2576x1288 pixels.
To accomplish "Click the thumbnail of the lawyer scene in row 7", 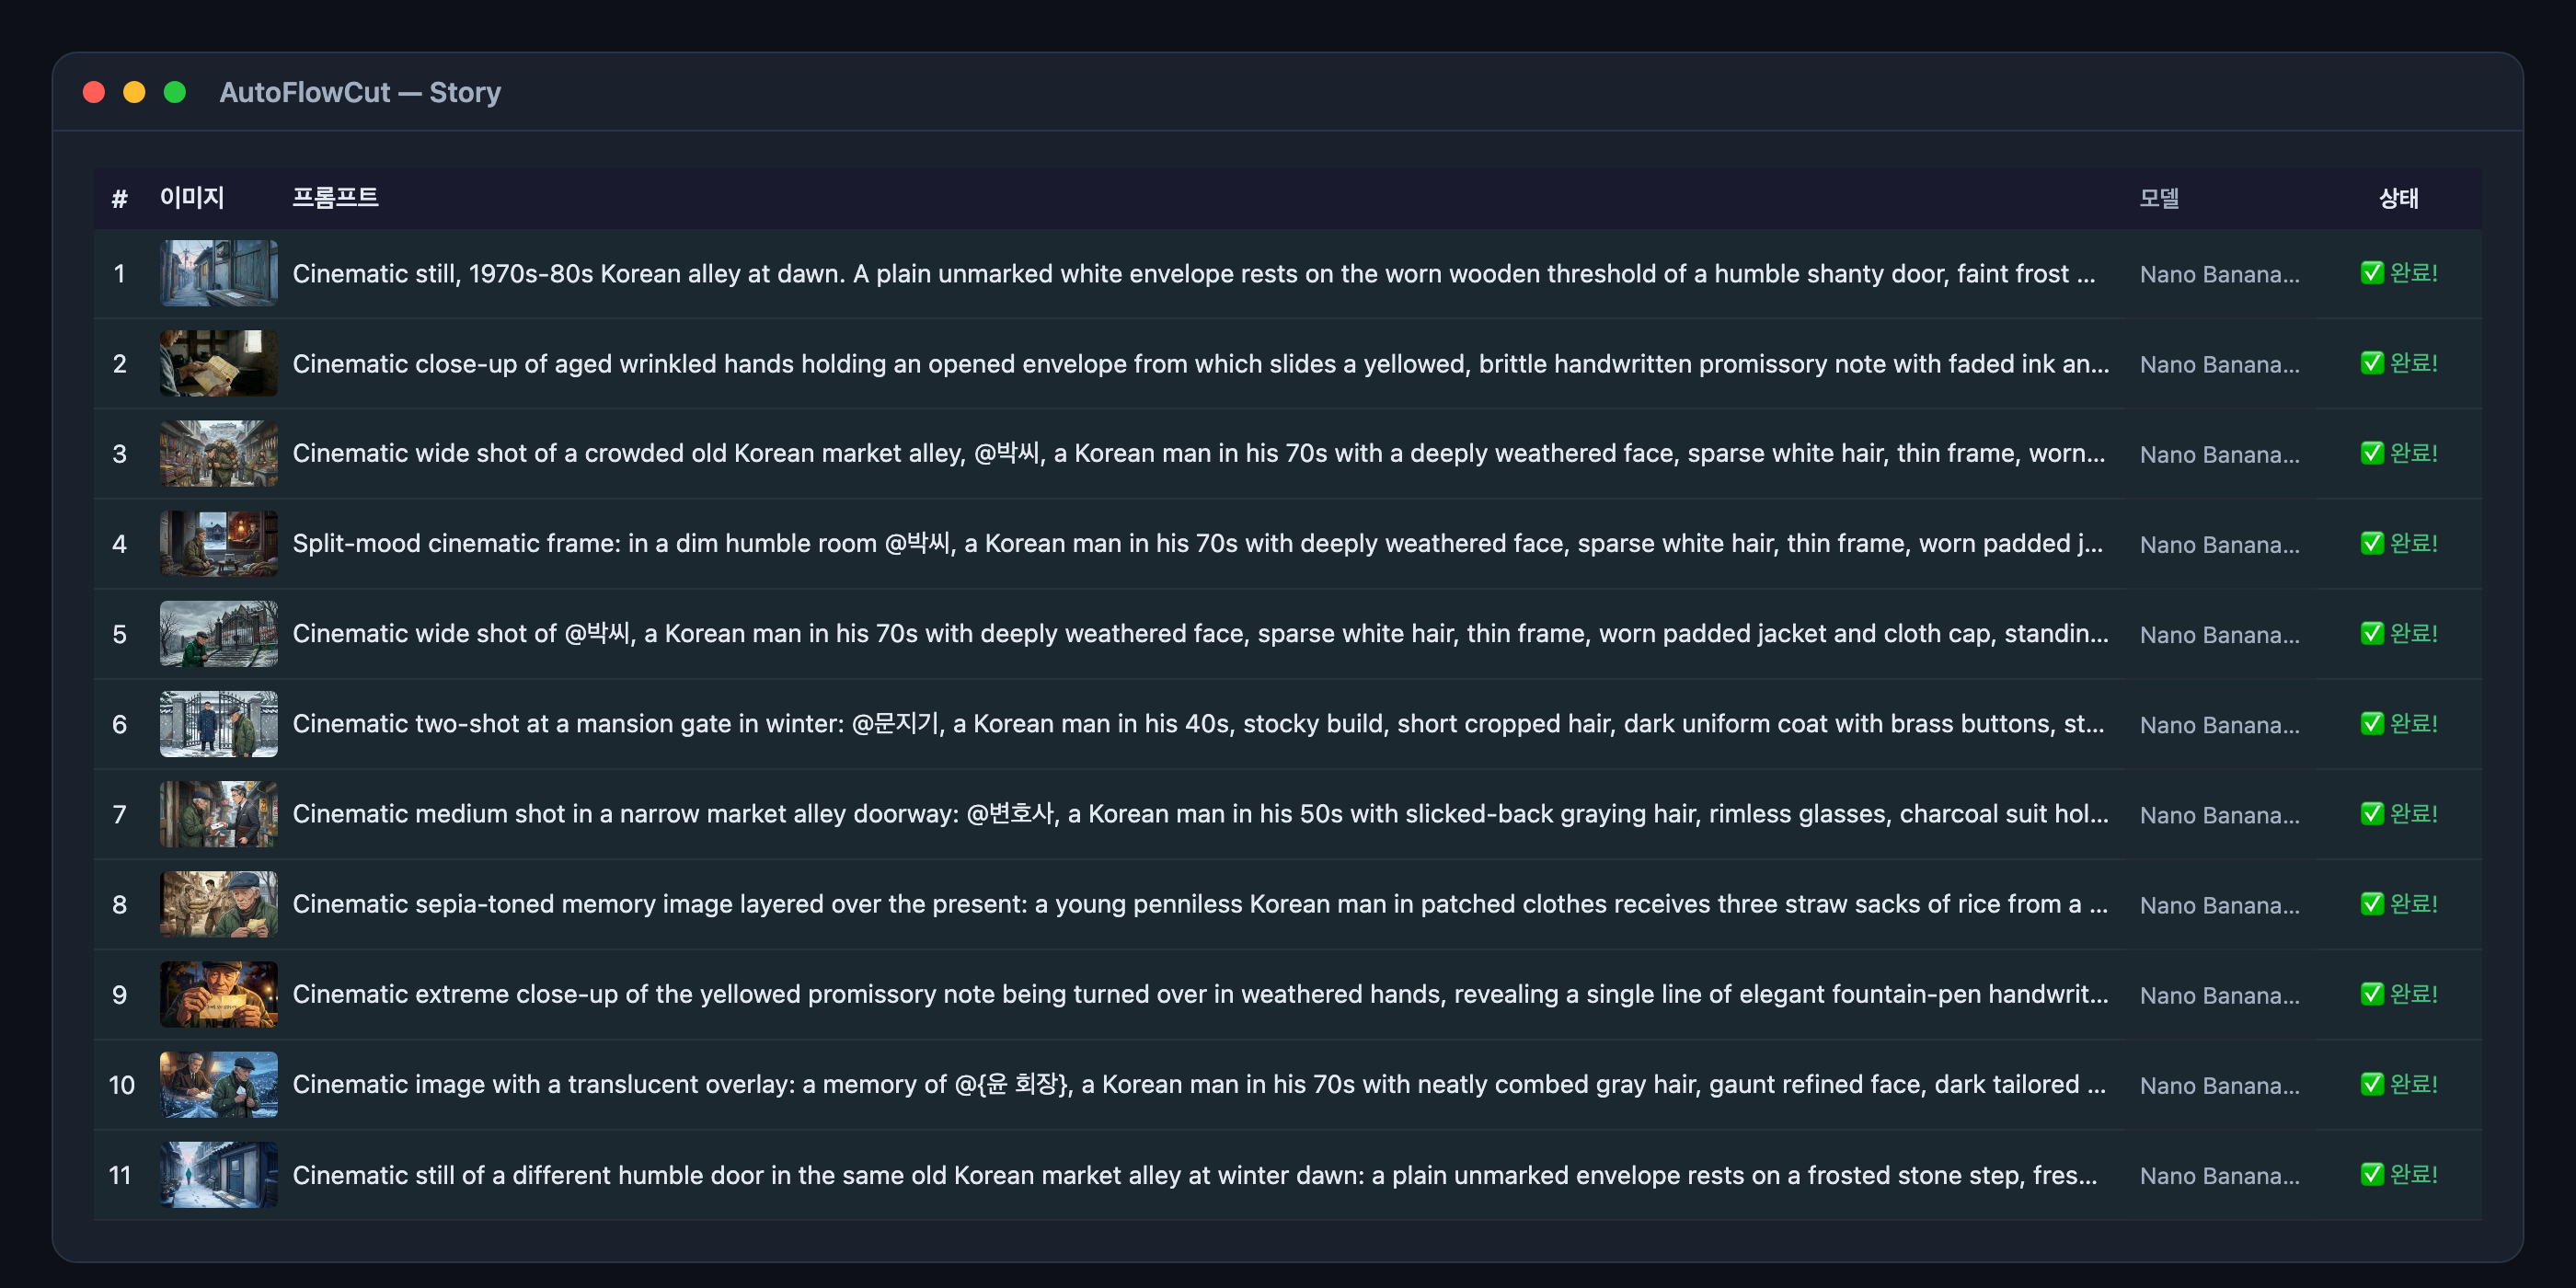I will pyautogui.click(x=218, y=814).
